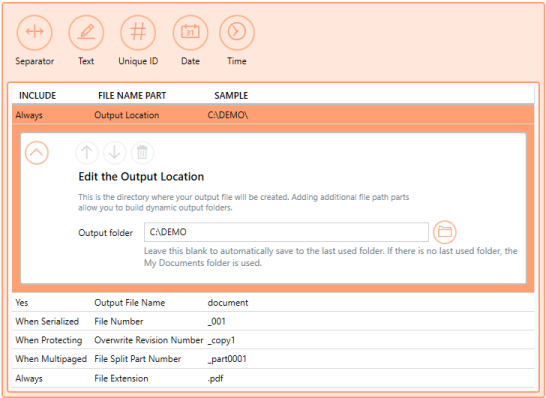Screen dimensions: 546x398
Task: Insert a Unique ID part
Action: (x=138, y=32)
